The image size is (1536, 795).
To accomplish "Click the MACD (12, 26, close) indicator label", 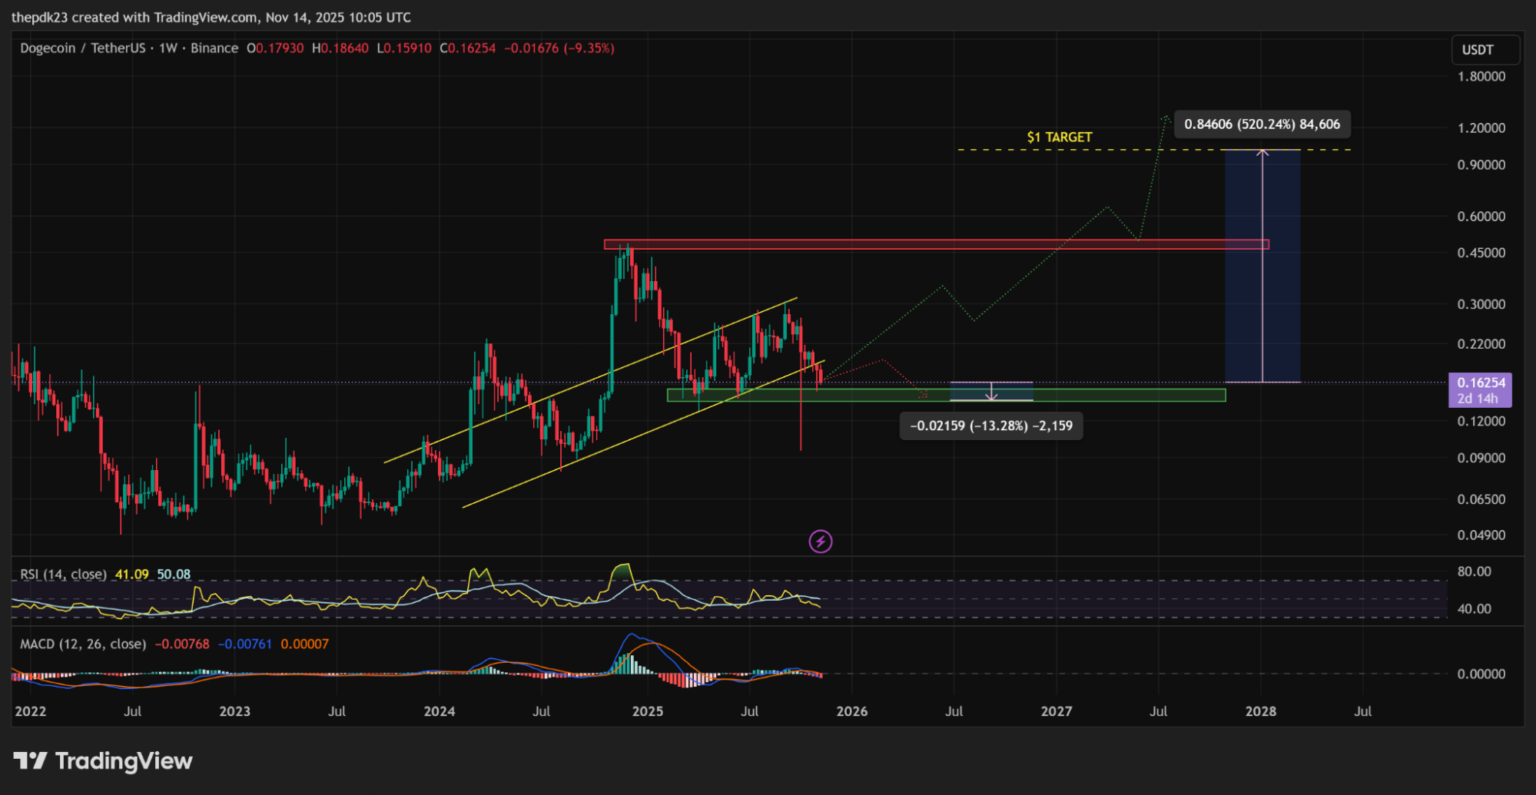I will coord(83,644).
